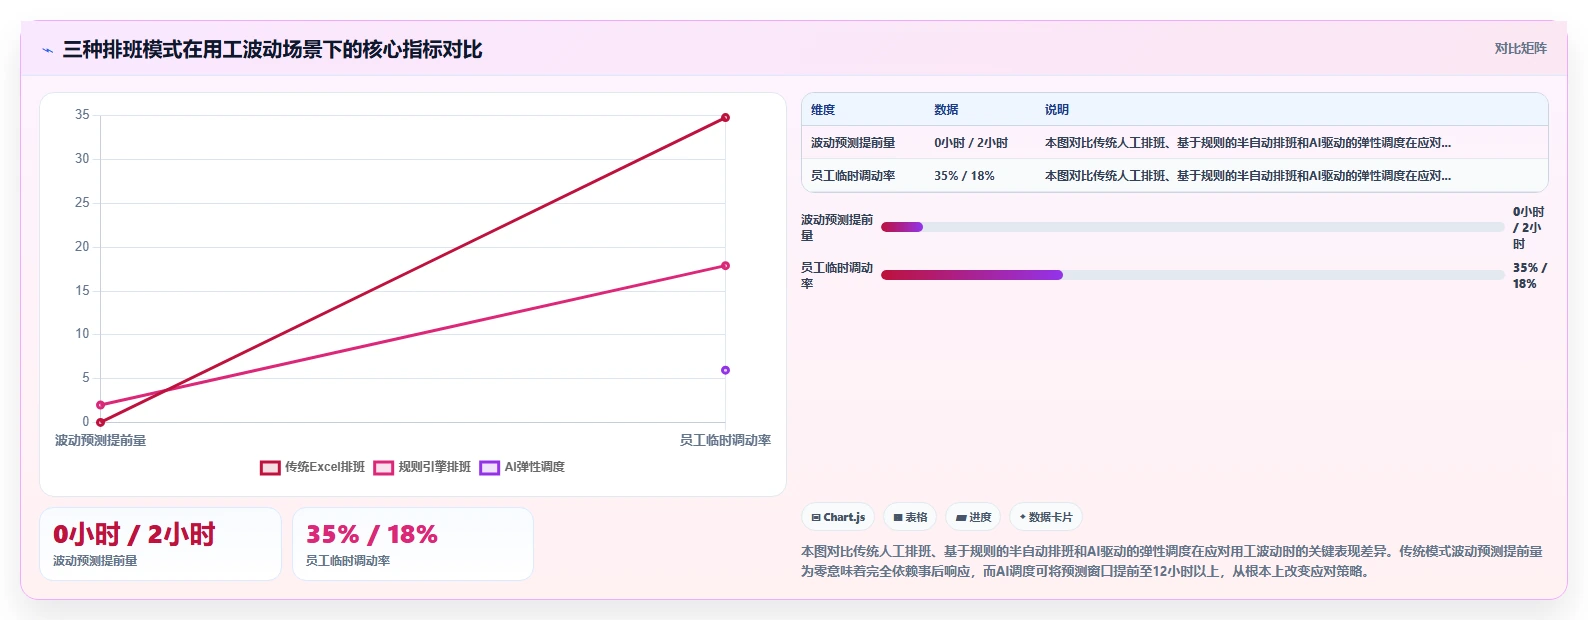Click the lightning icon beside the title
The height and width of the screenshot is (620, 1588).
pyautogui.click(x=47, y=50)
